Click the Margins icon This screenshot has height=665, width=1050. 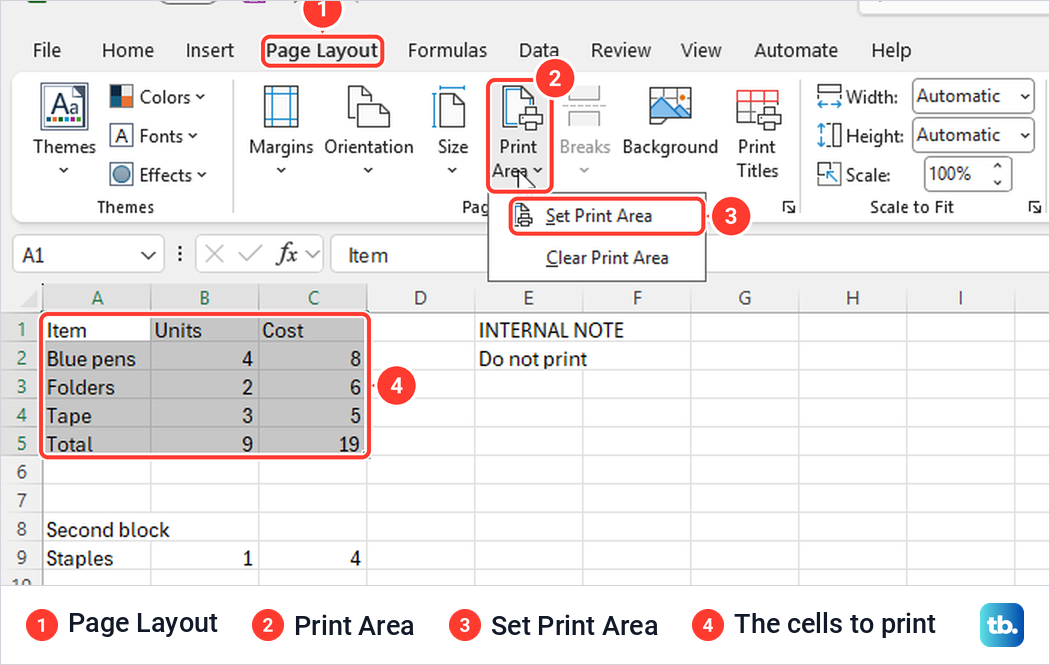point(281,106)
